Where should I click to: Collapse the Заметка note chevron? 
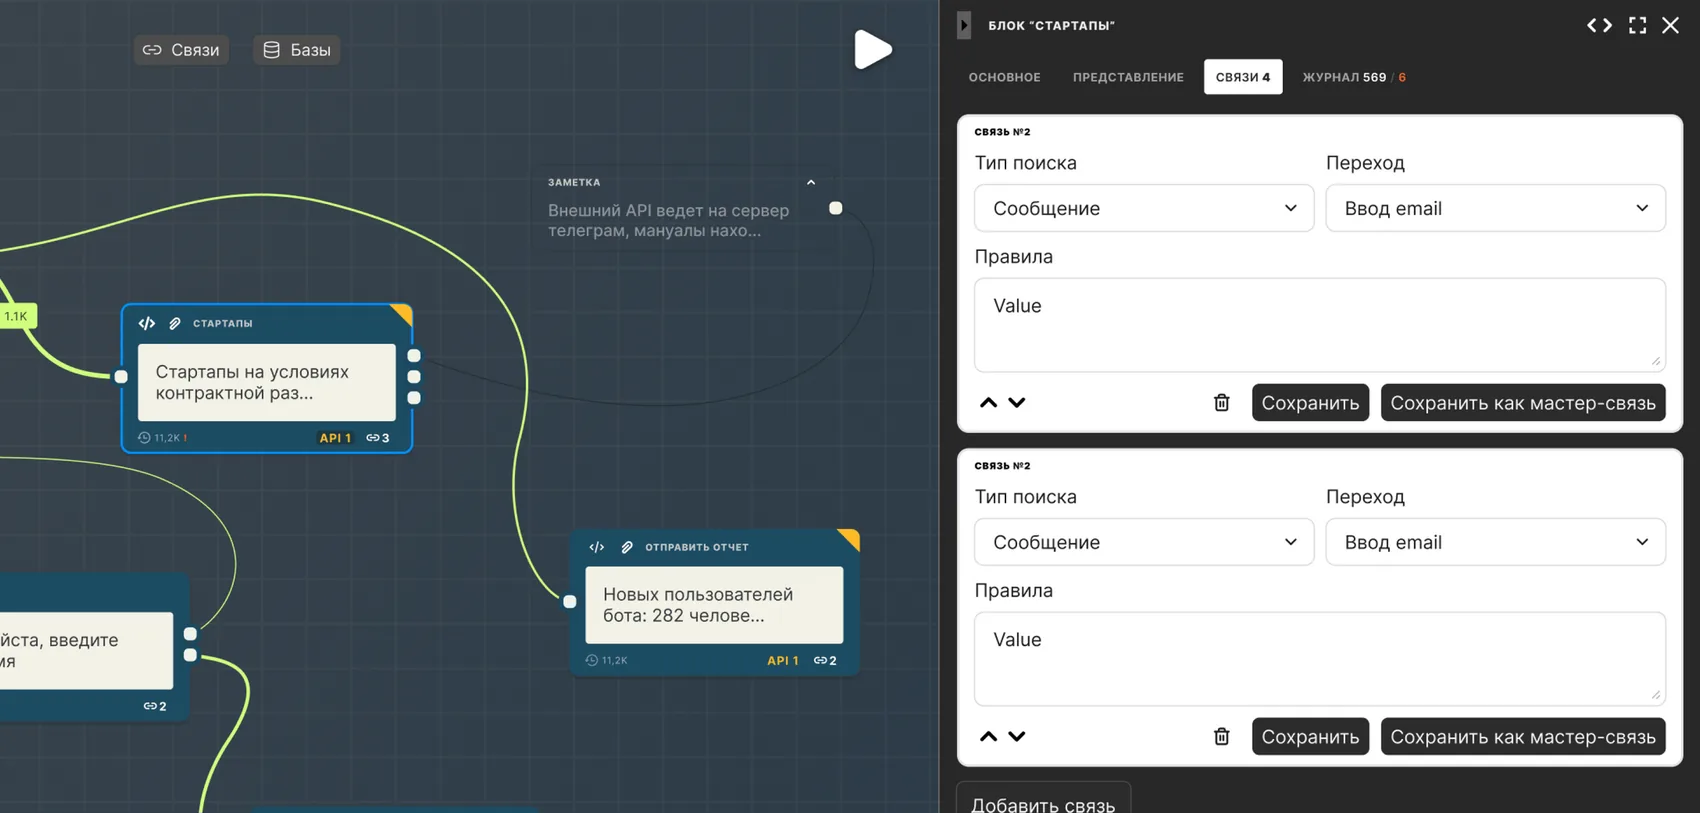coord(811,182)
